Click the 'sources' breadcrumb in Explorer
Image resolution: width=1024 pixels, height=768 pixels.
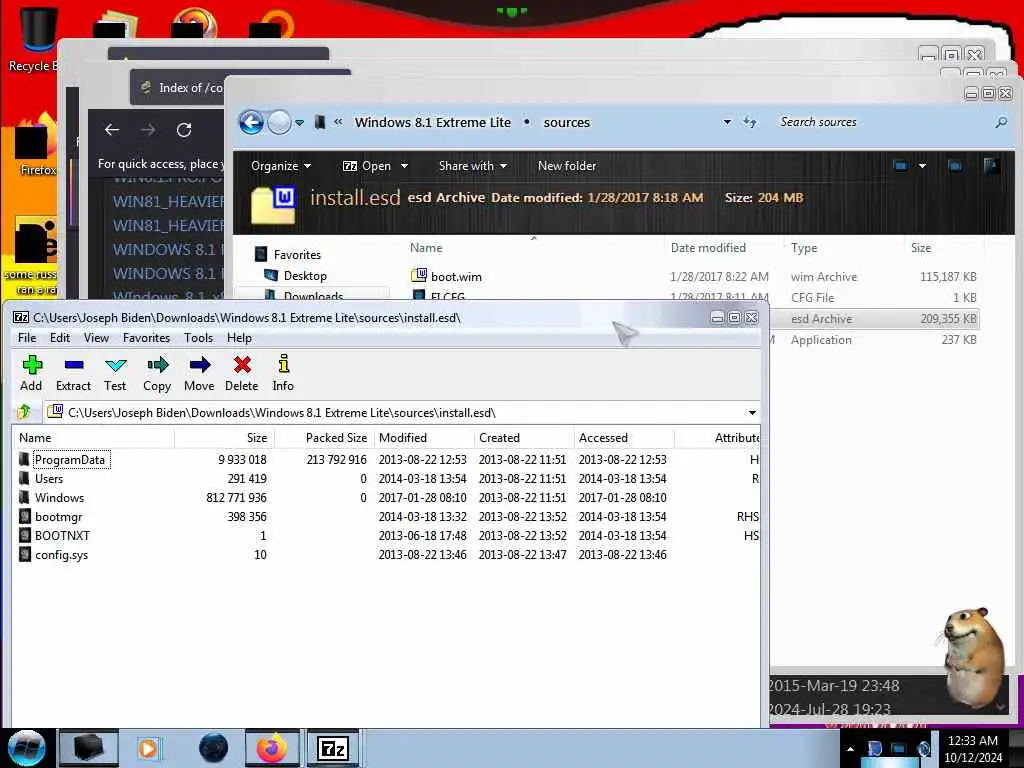point(566,122)
